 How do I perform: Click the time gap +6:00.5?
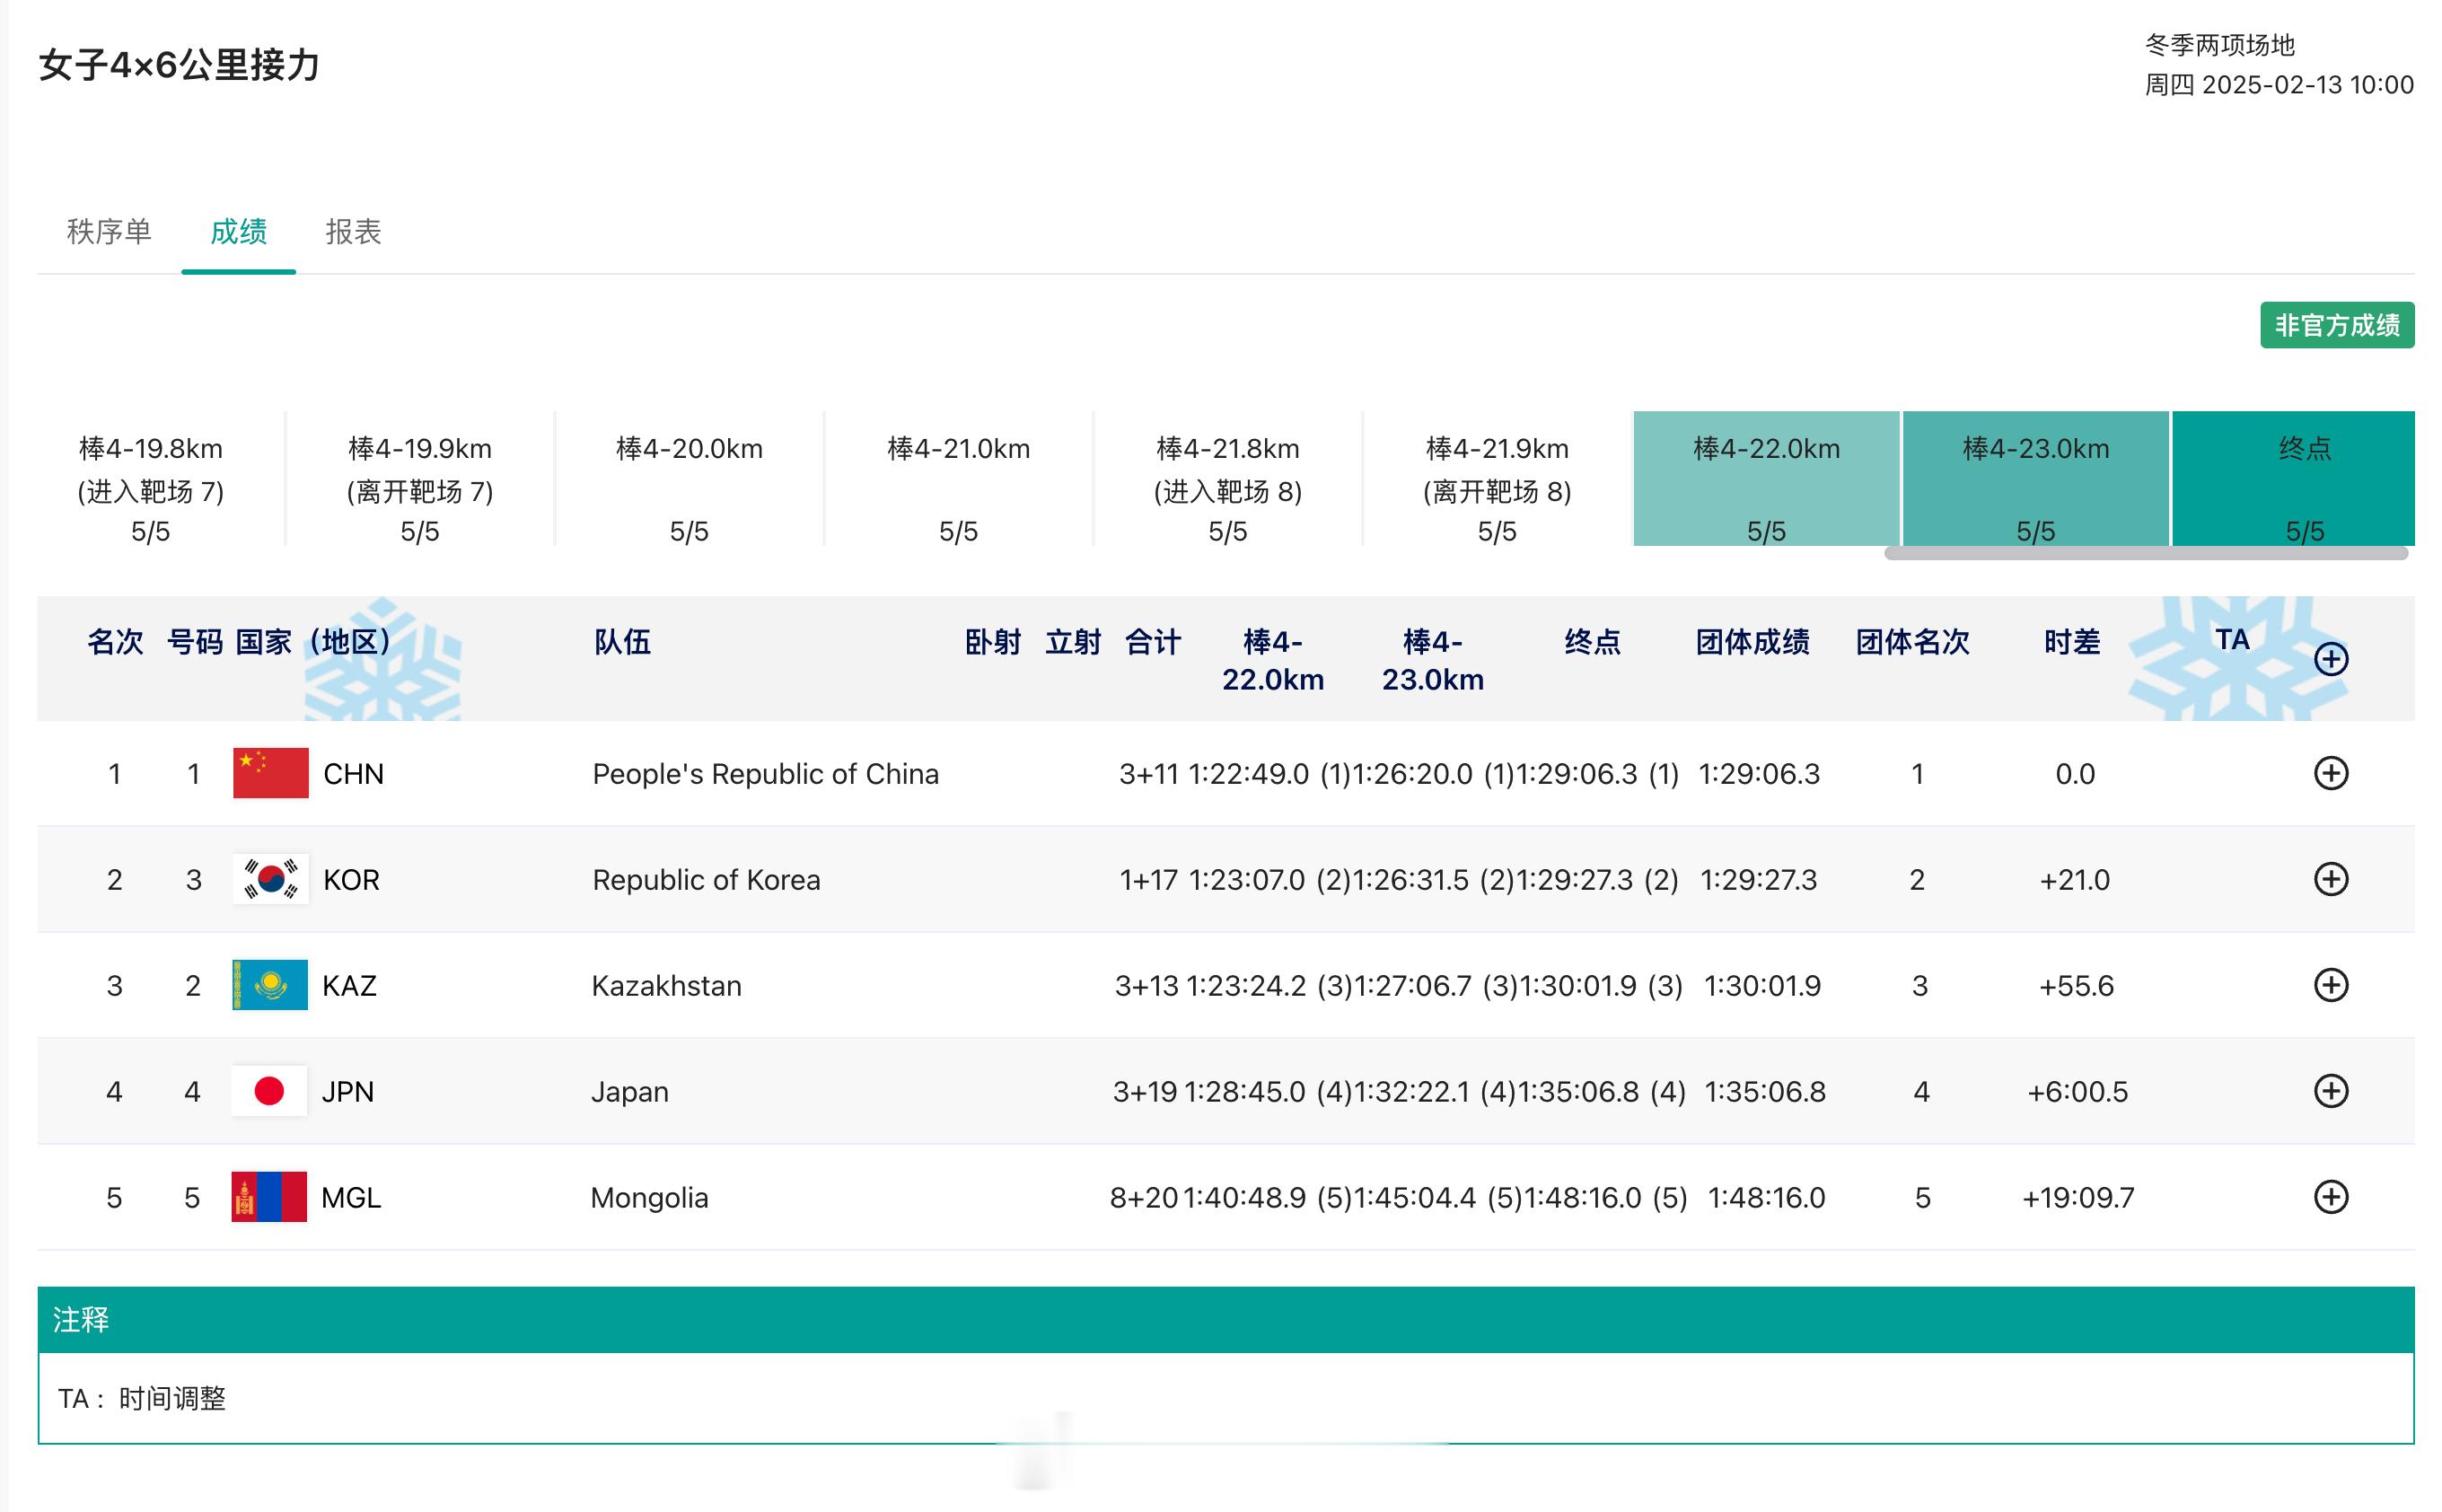(x=2077, y=1092)
